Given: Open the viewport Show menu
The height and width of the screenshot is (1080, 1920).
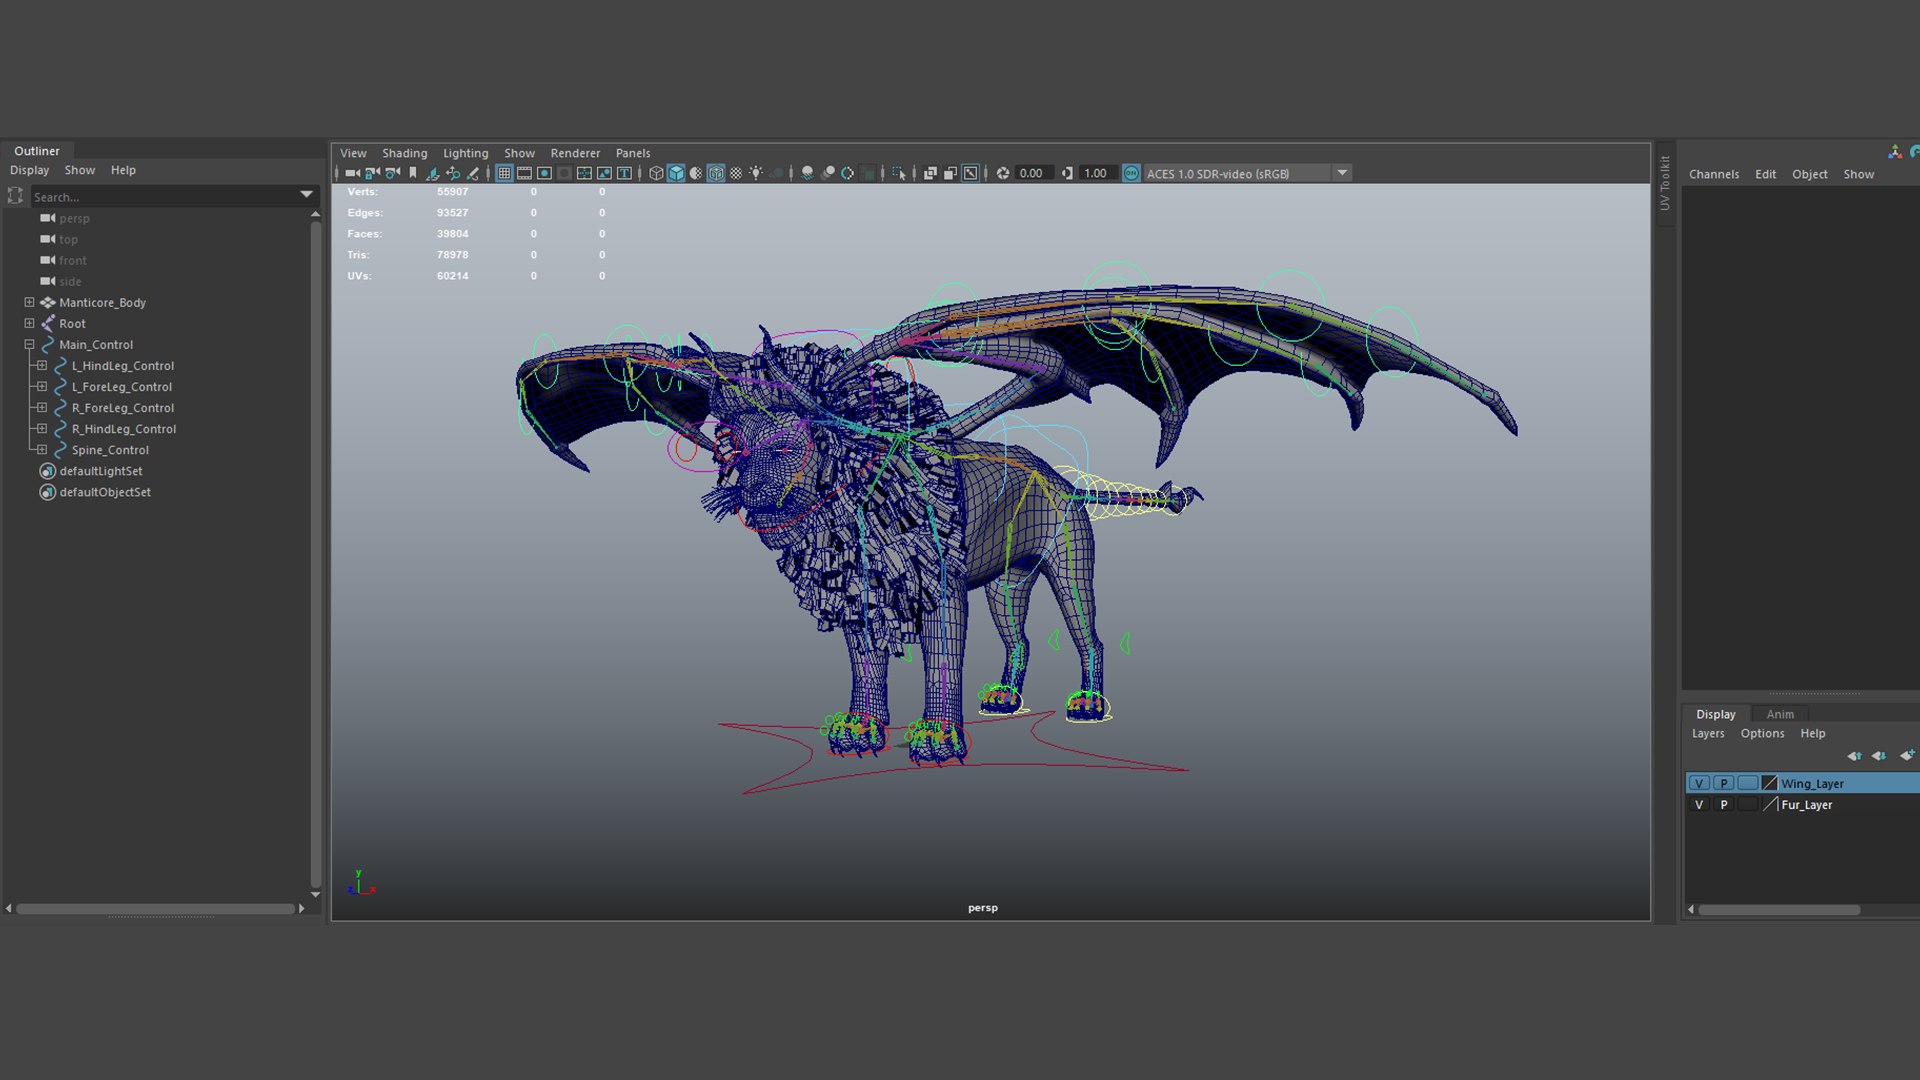Looking at the screenshot, I should [x=519, y=153].
